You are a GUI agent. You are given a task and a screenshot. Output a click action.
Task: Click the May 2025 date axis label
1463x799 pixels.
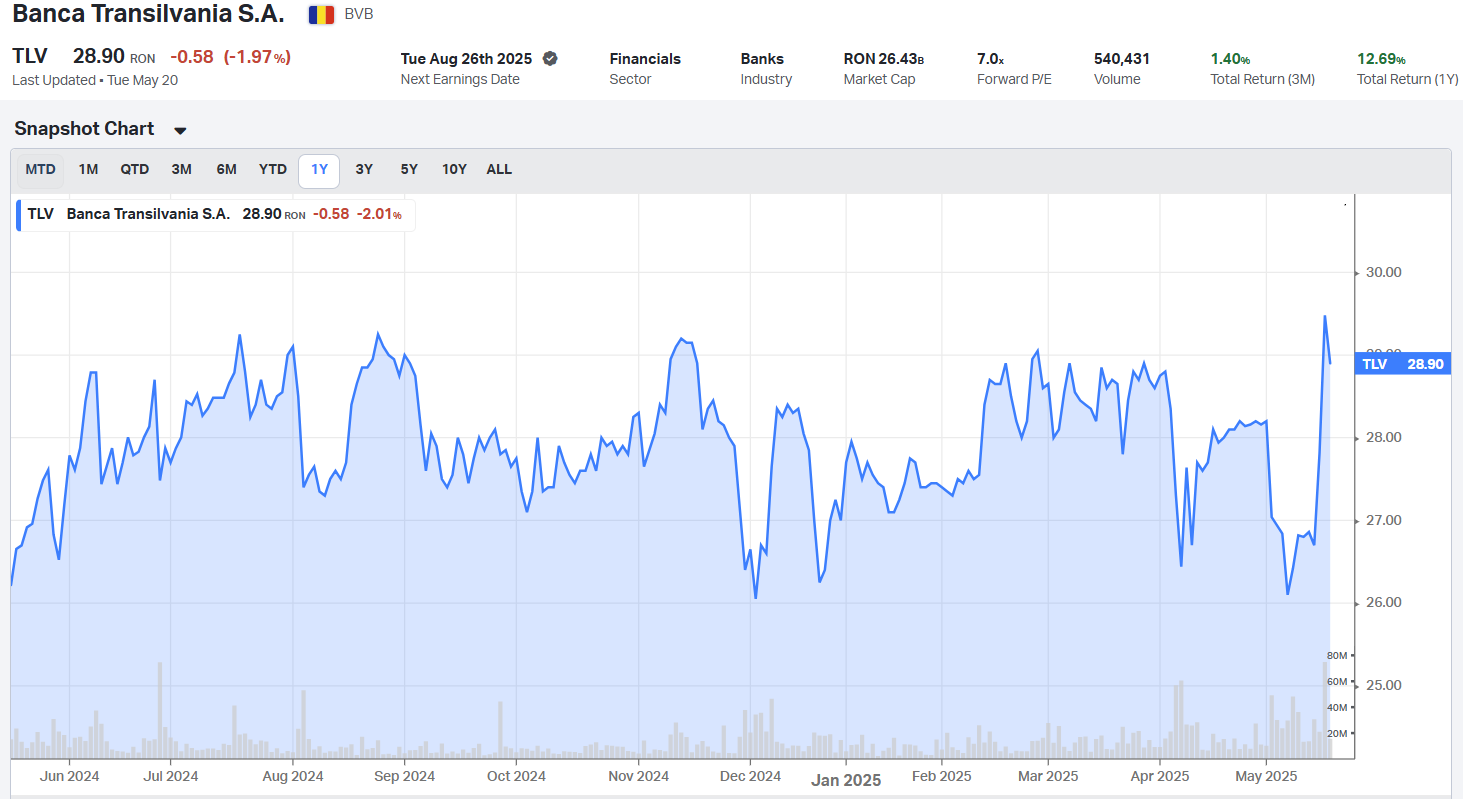click(x=1266, y=776)
